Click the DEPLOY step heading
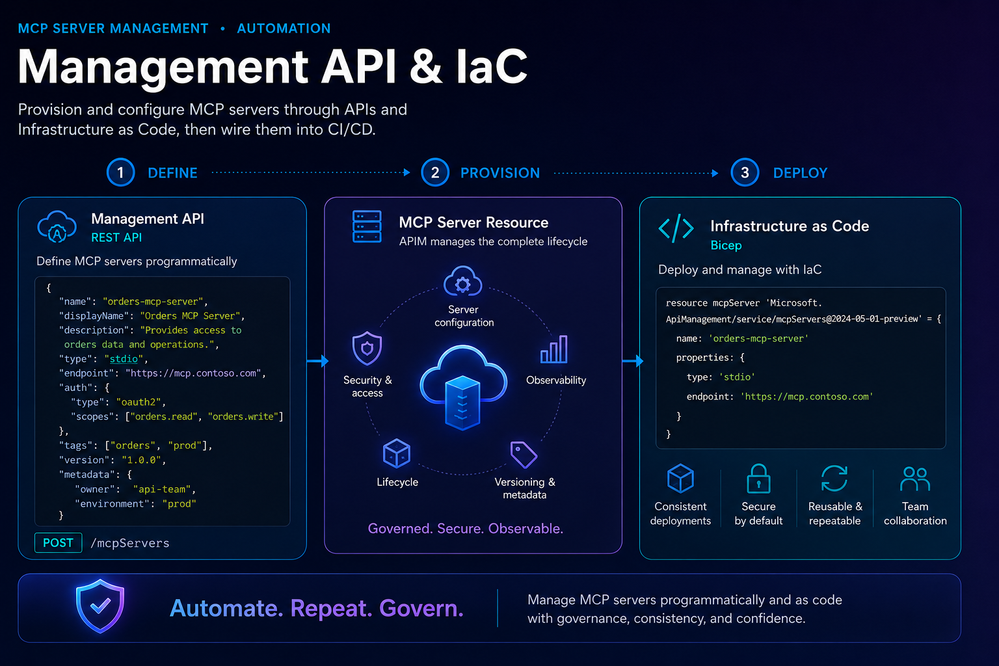The width and height of the screenshot is (999, 666). [x=800, y=173]
